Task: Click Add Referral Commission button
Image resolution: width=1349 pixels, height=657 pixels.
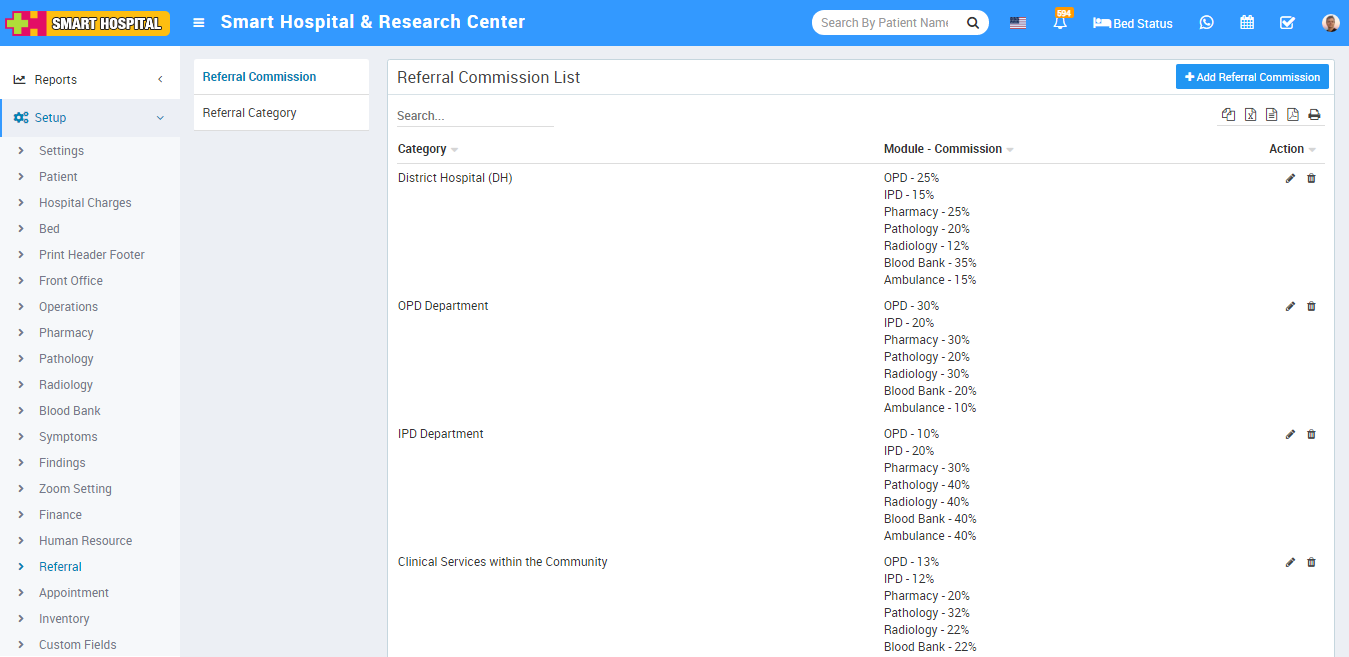Action: pos(1252,77)
